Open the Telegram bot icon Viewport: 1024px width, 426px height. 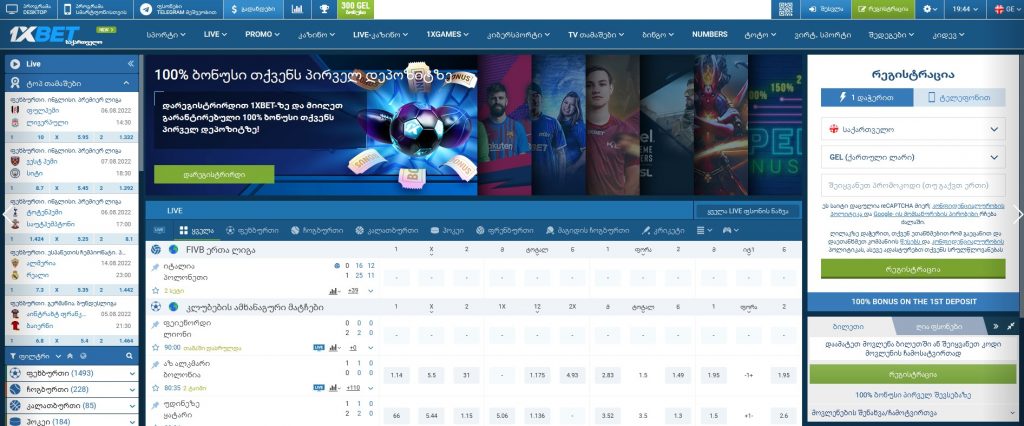click(x=147, y=9)
